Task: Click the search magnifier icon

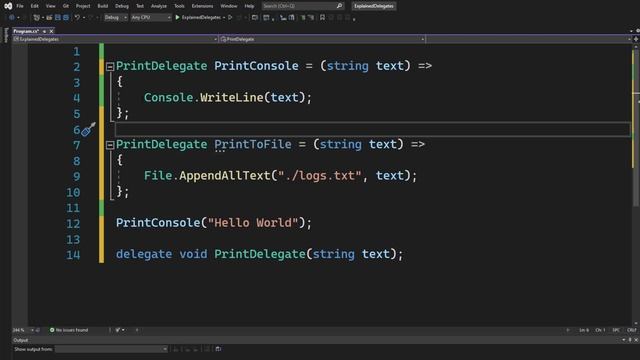Action: pyautogui.click(x=339, y=6)
